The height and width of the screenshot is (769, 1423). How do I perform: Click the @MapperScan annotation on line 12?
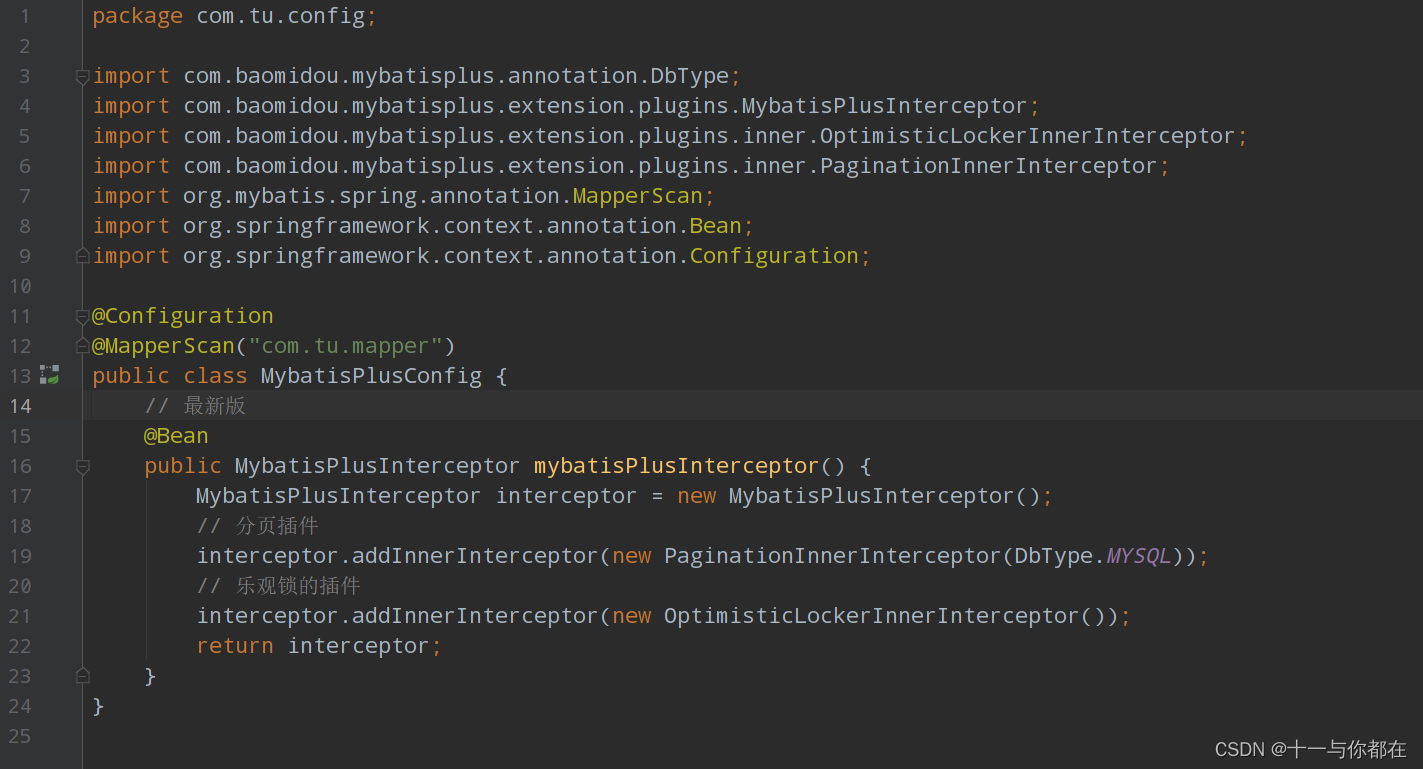point(164,346)
